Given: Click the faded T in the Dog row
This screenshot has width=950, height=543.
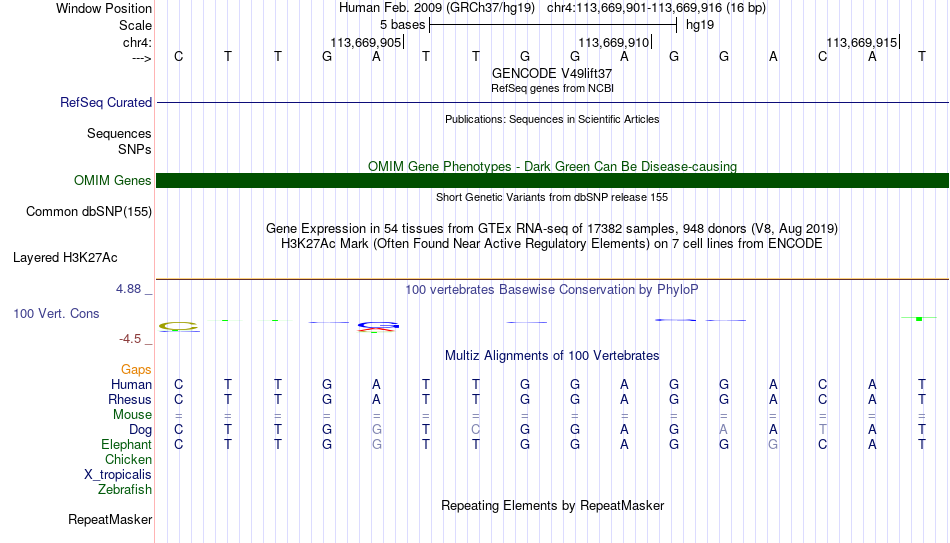Looking at the screenshot, I should pos(822,430).
